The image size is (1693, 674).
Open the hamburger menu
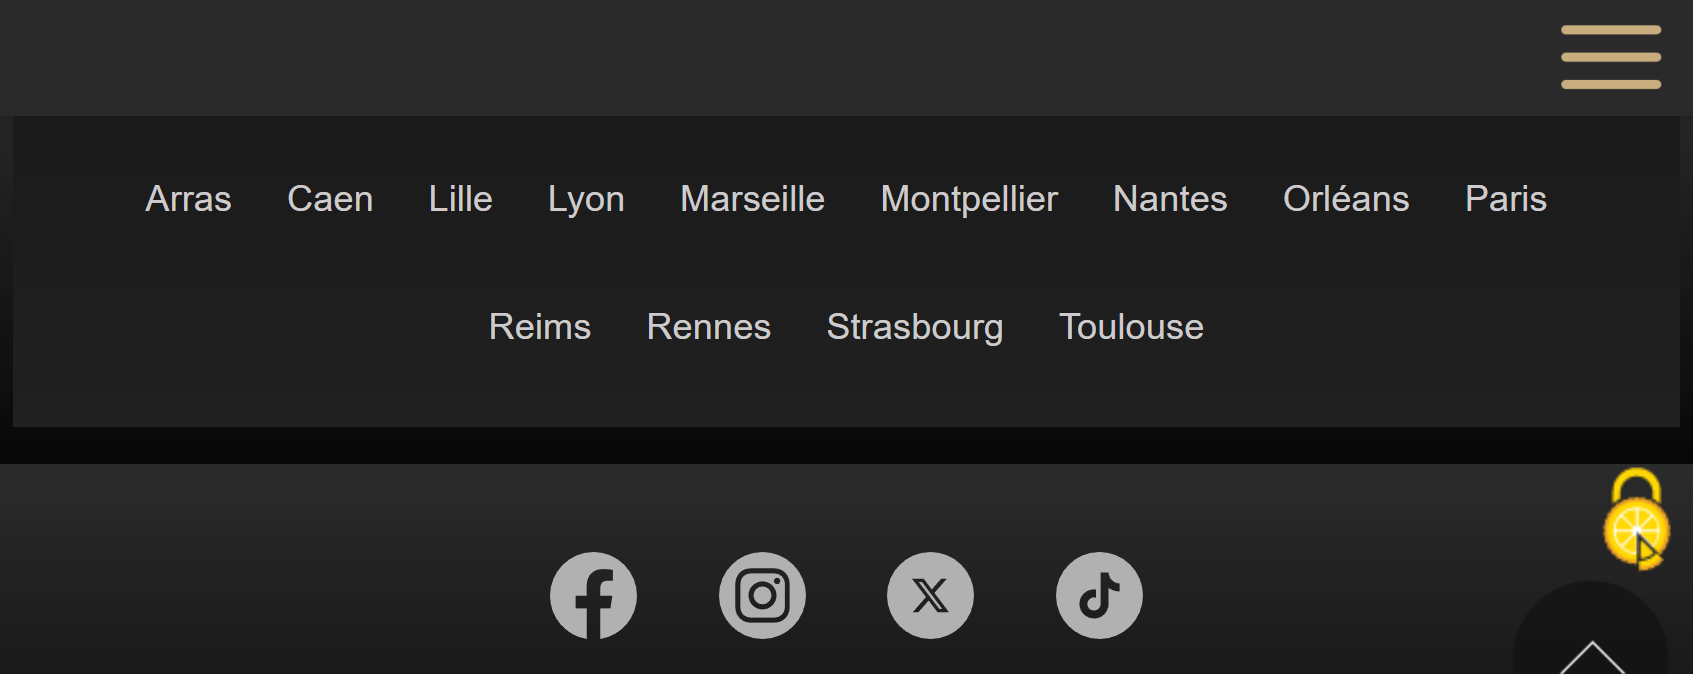click(1610, 57)
